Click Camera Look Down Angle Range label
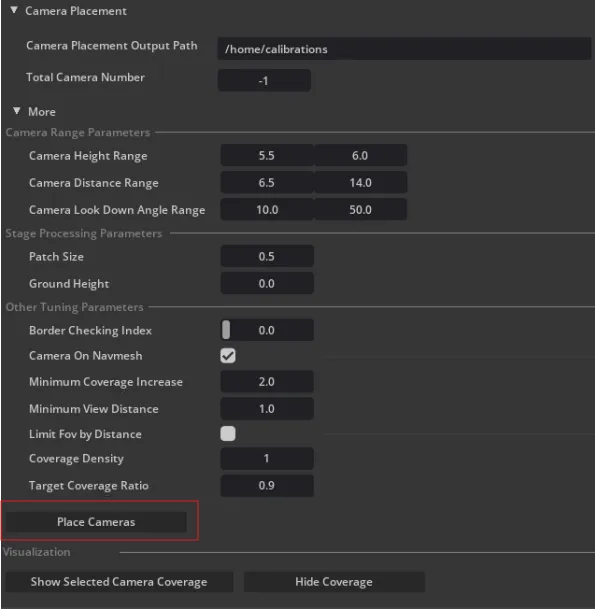Image resolution: width=595 pixels, height=609 pixels. click(117, 210)
